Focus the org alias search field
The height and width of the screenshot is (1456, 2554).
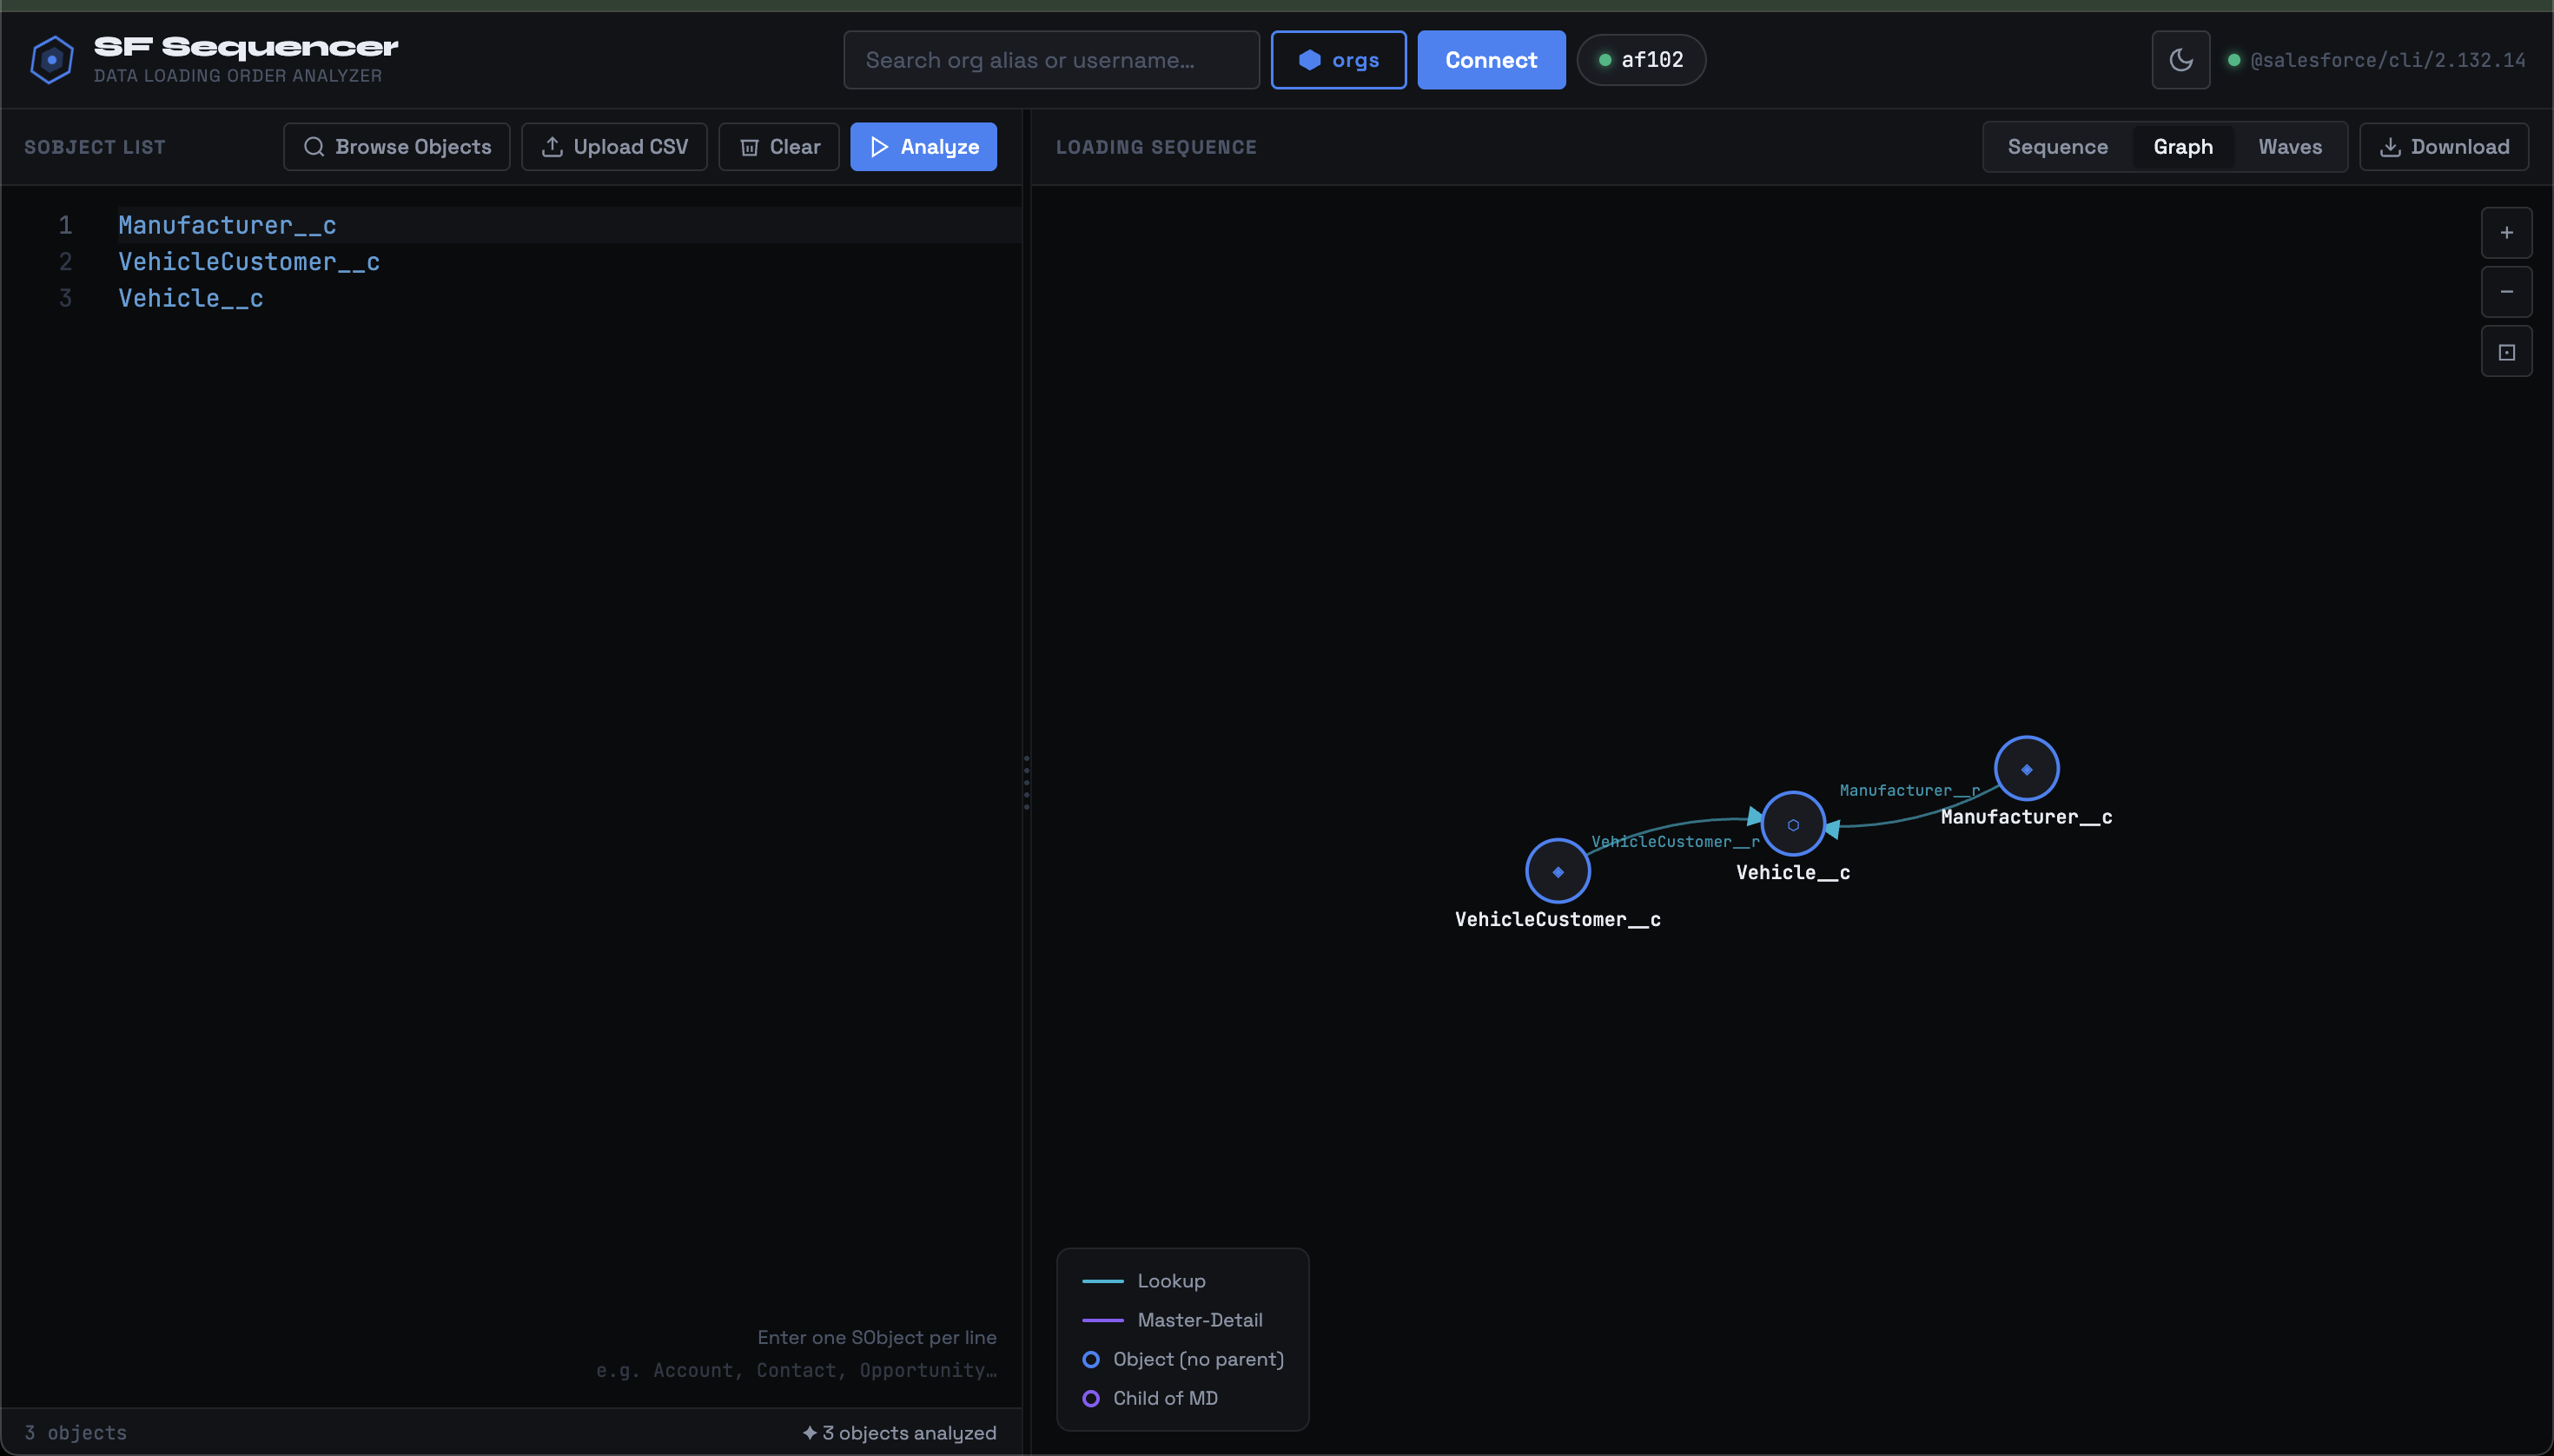(x=1051, y=60)
